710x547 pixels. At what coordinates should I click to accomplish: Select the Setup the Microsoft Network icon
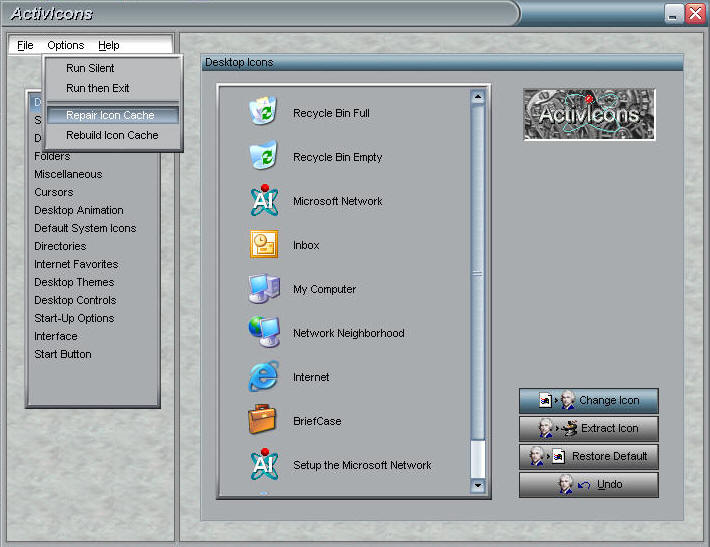coord(264,464)
